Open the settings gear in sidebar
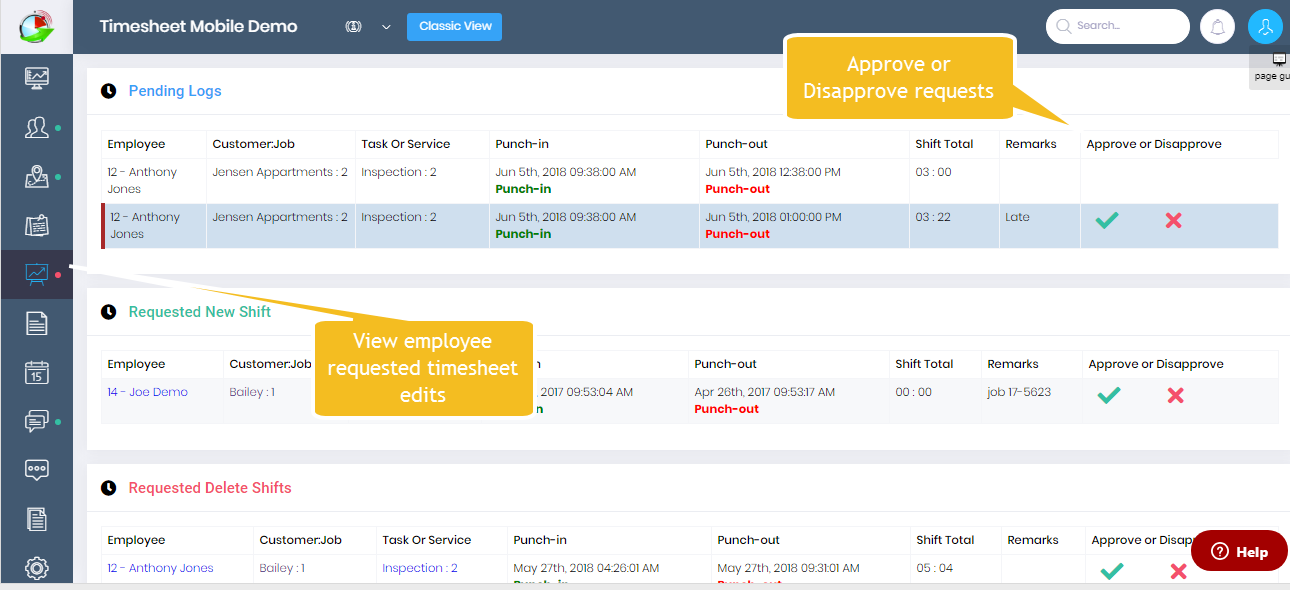Screen dimensions: 1290x590 (x=36, y=568)
